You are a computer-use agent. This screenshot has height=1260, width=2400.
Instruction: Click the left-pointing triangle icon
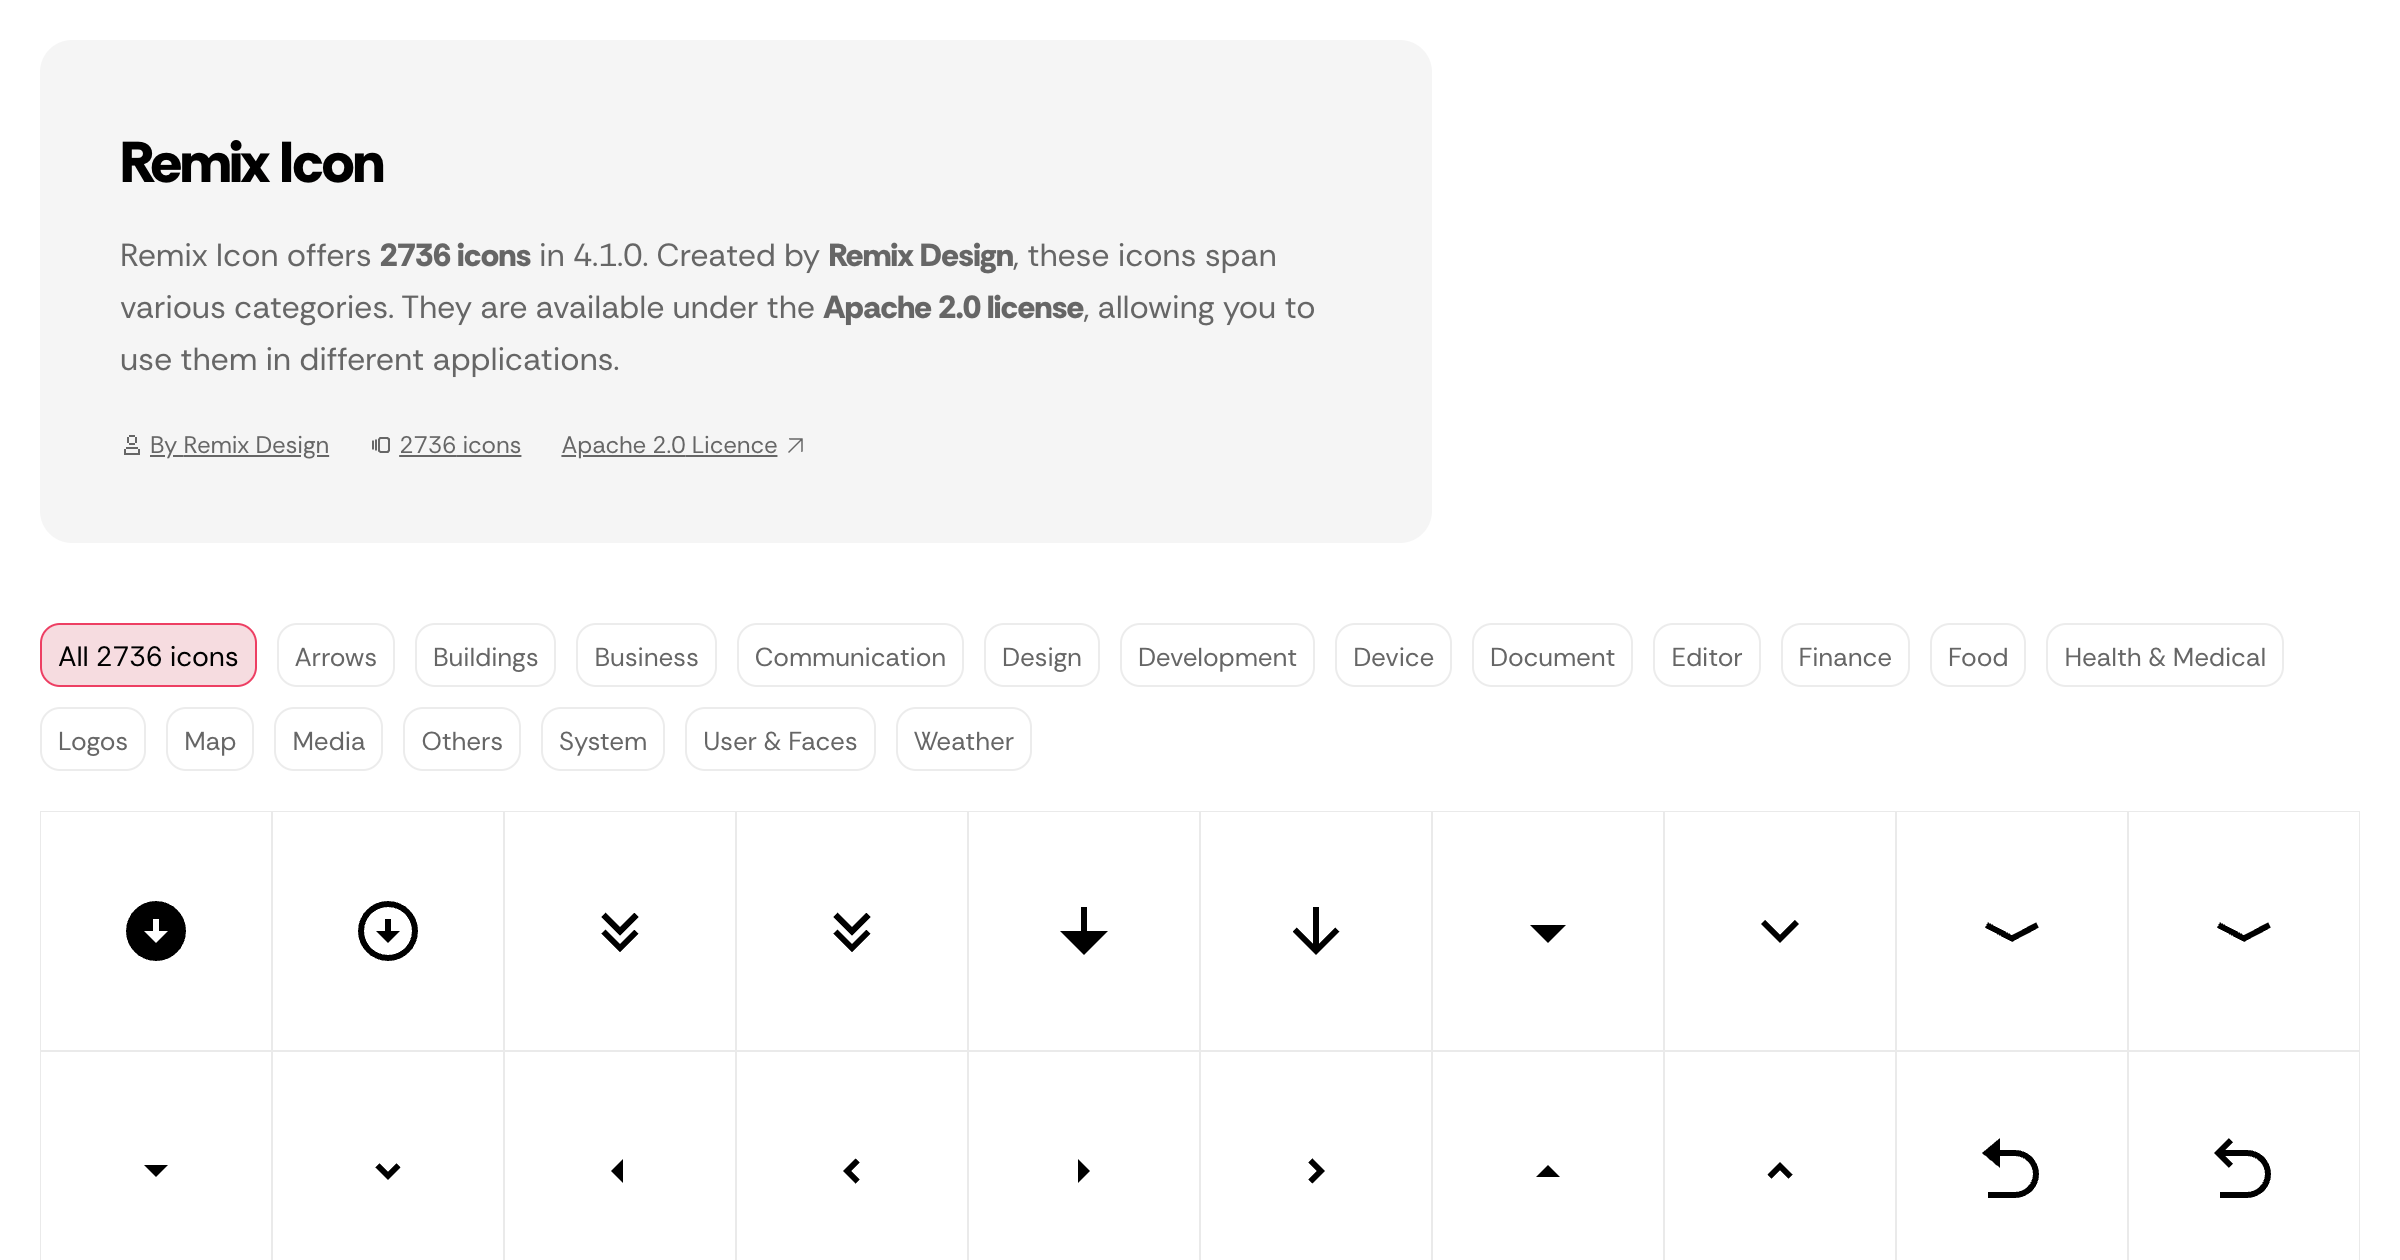point(620,1170)
